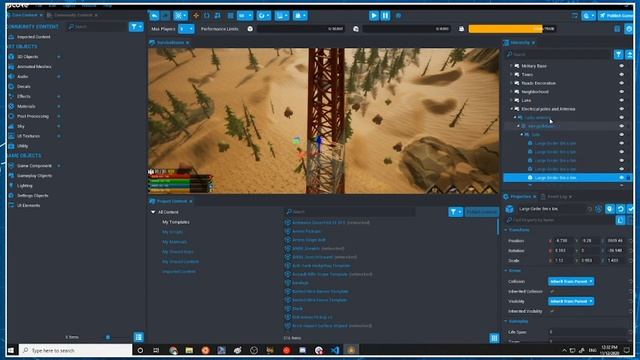Select the 3D Objects category
This screenshot has width=640, height=360.
coord(27,57)
